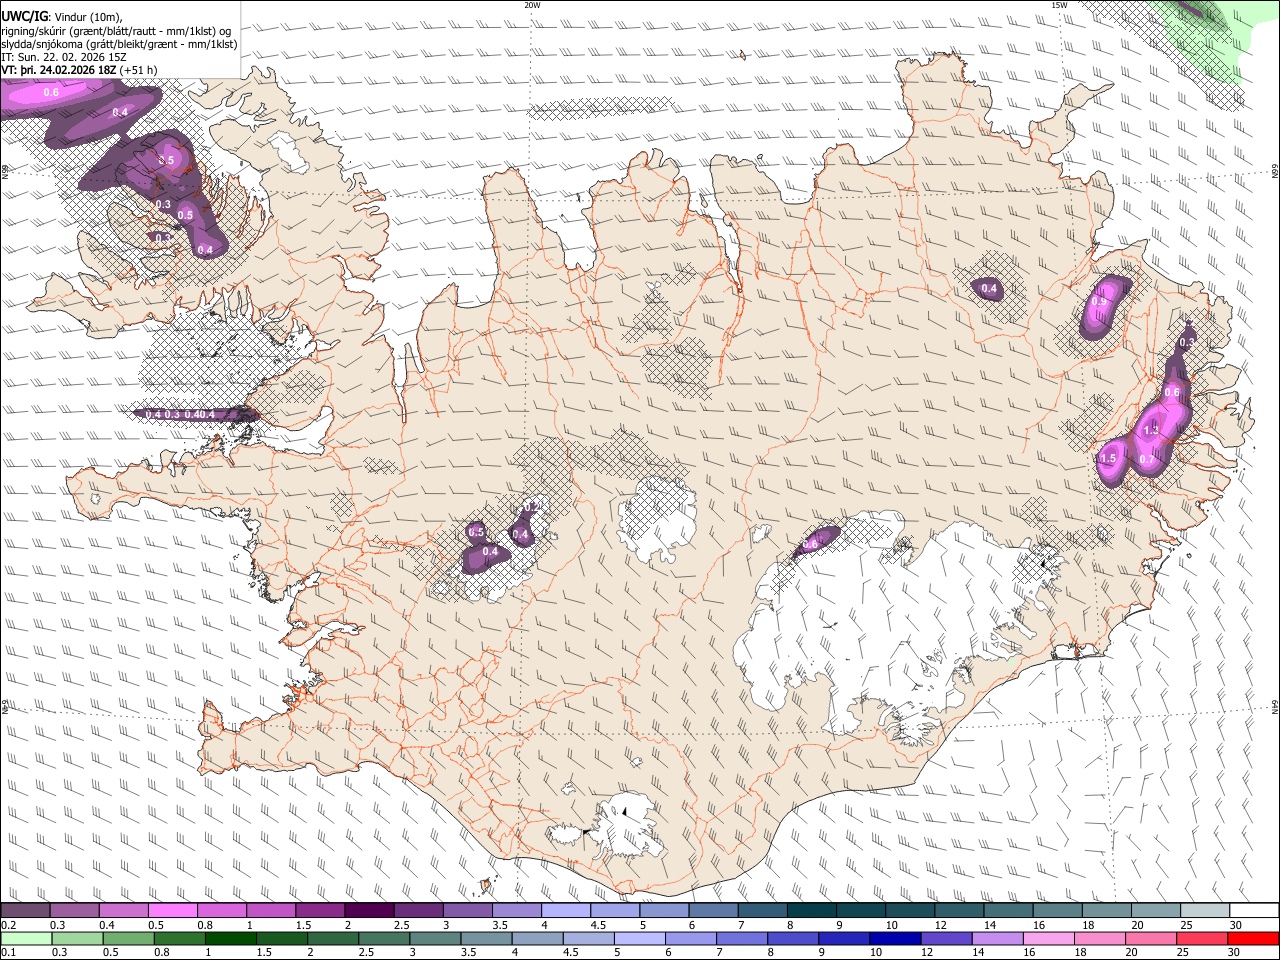Select the 8–9 dark teal swatch, top legend row
The height and width of the screenshot is (960, 1280).
click(x=811, y=911)
